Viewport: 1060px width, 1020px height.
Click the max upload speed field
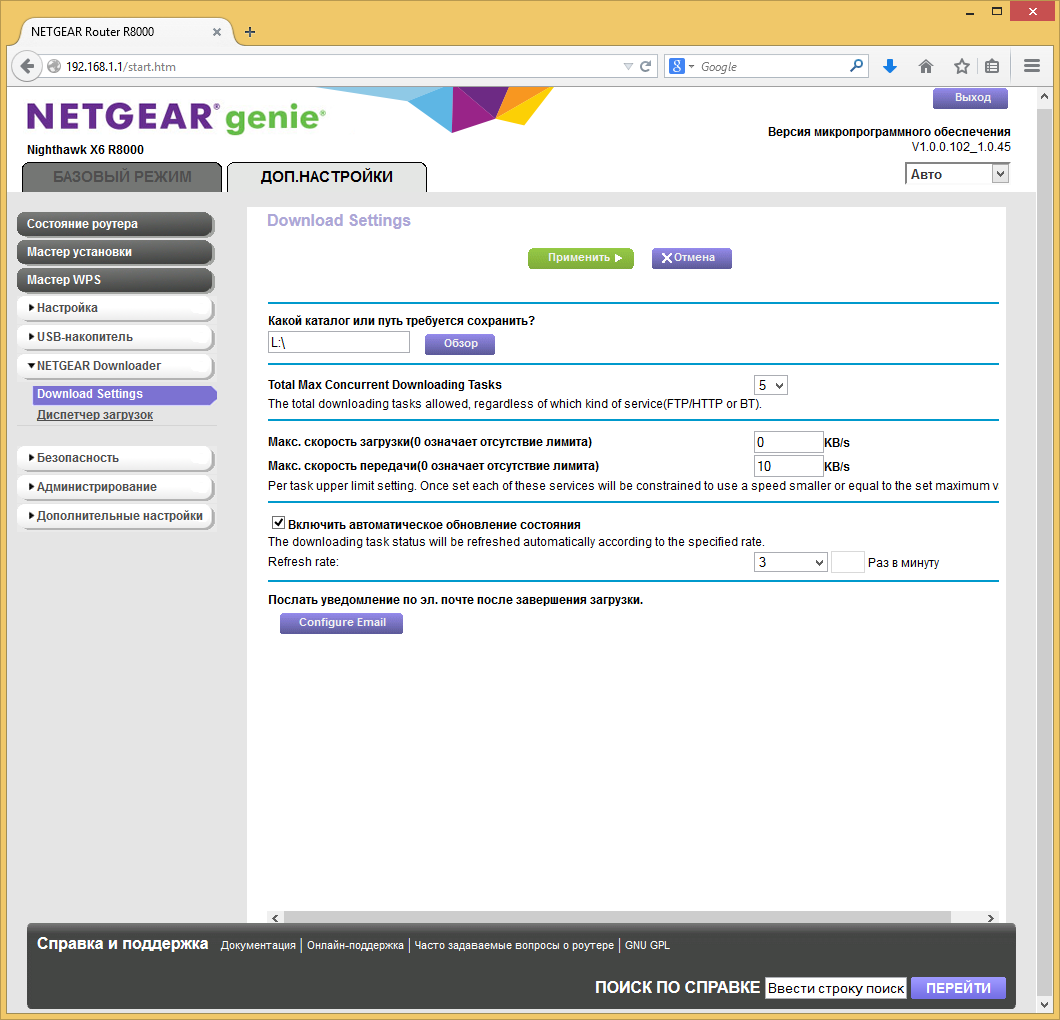(x=788, y=466)
